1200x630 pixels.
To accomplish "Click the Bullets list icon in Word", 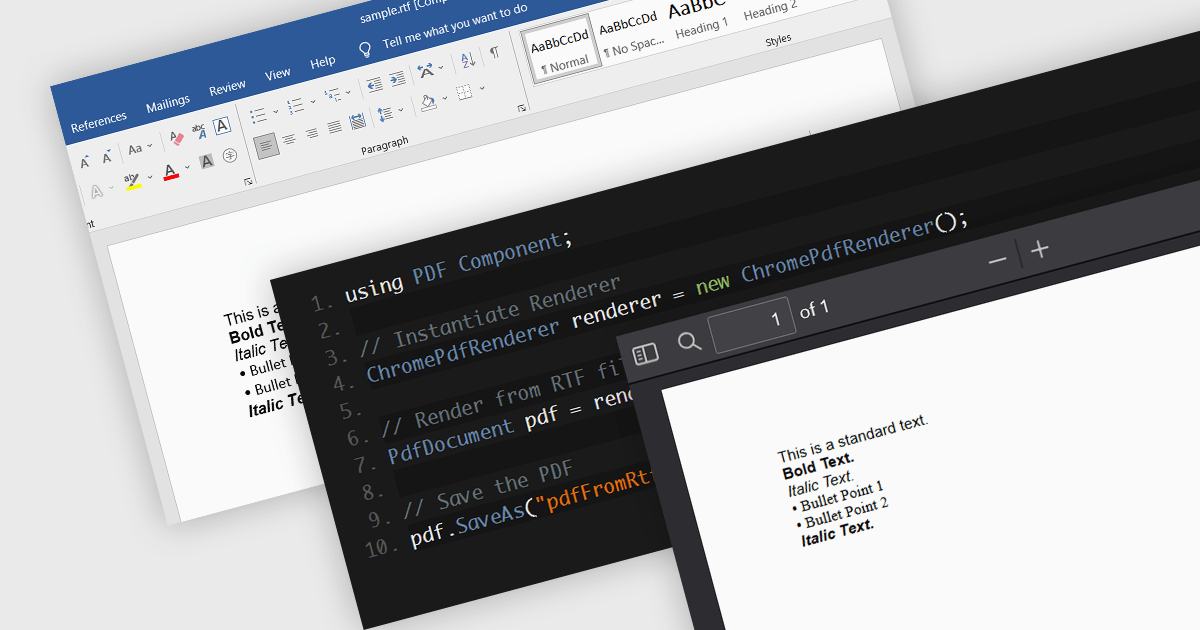I will tap(258, 114).
